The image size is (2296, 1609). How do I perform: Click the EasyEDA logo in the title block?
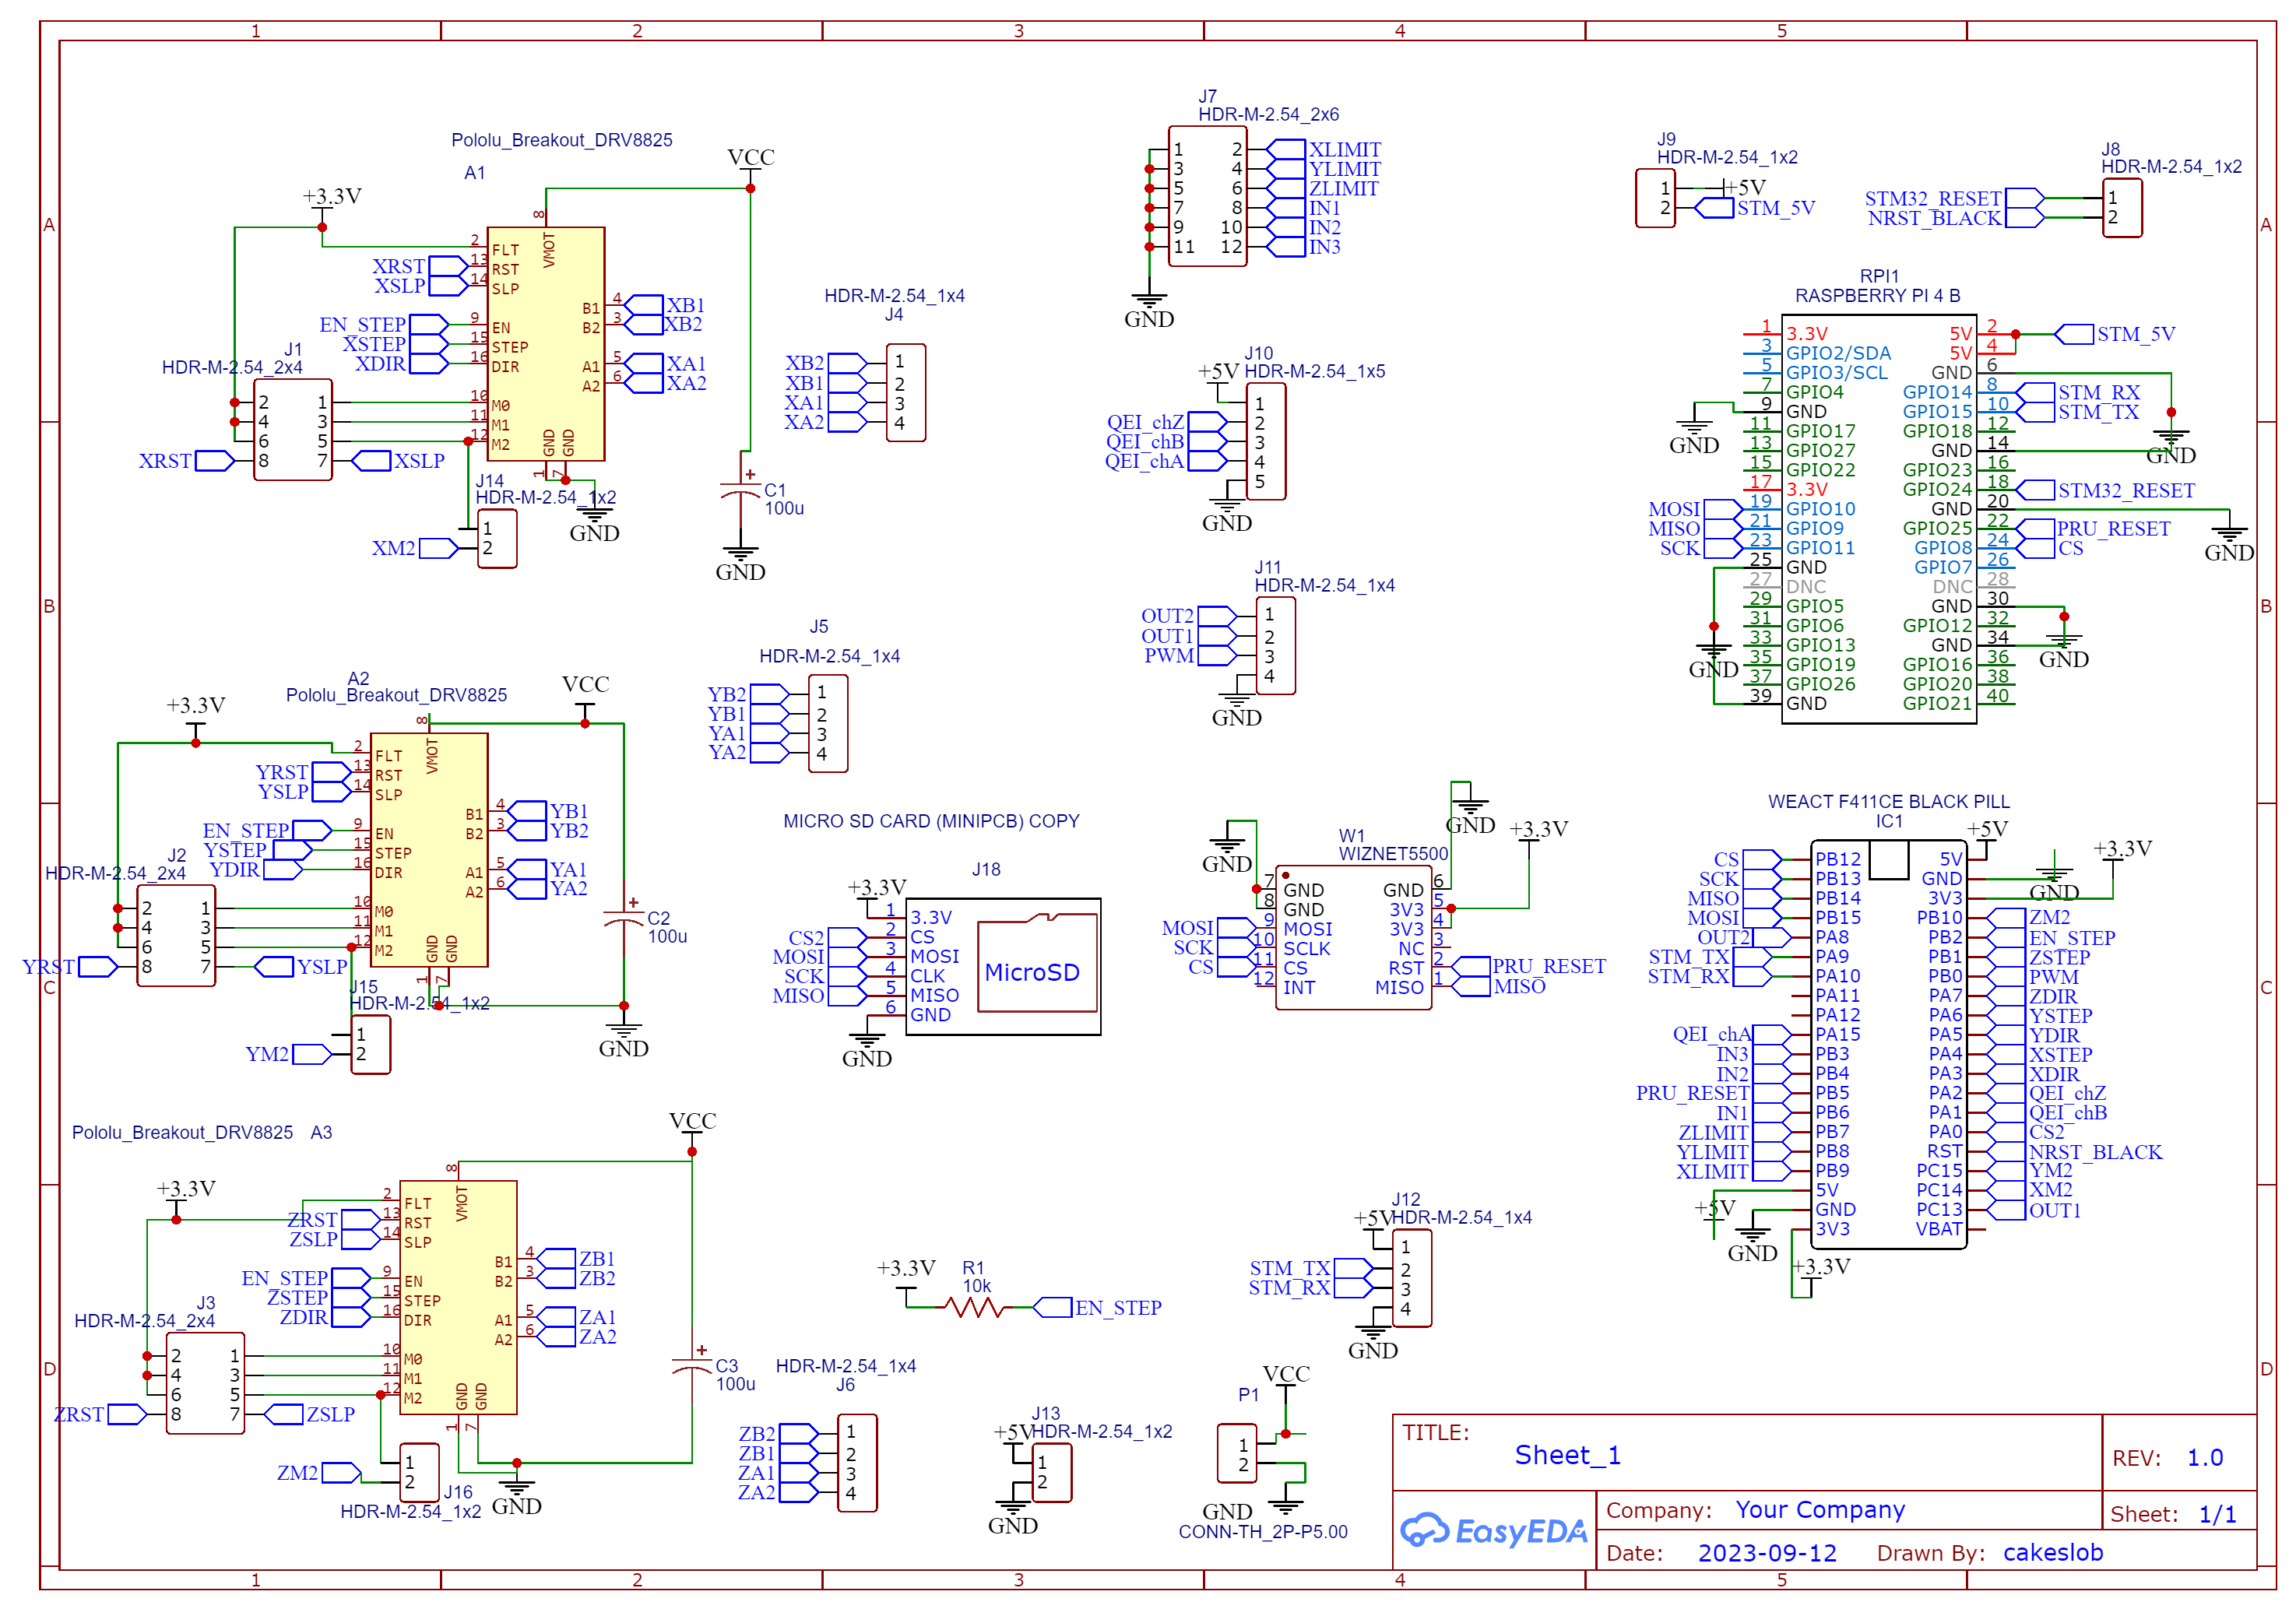click(1494, 1530)
